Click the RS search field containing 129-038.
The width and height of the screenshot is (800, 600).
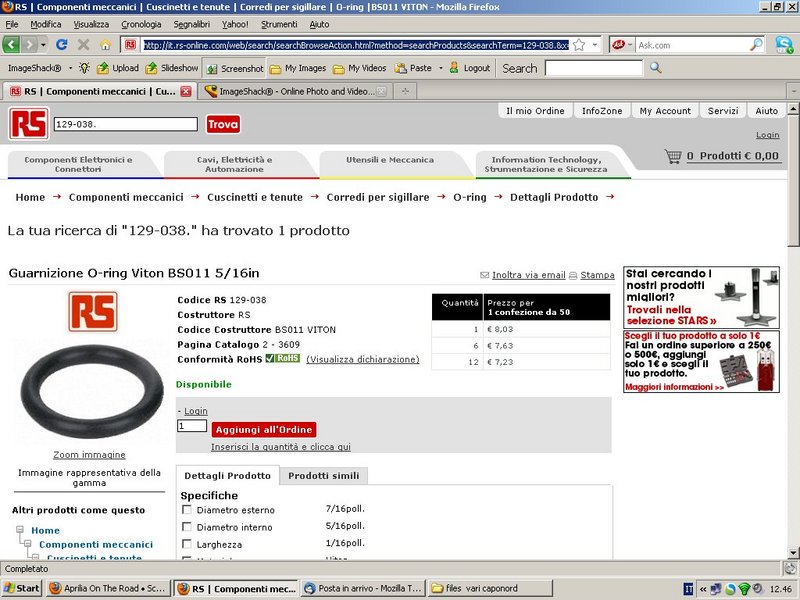click(126, 124)
